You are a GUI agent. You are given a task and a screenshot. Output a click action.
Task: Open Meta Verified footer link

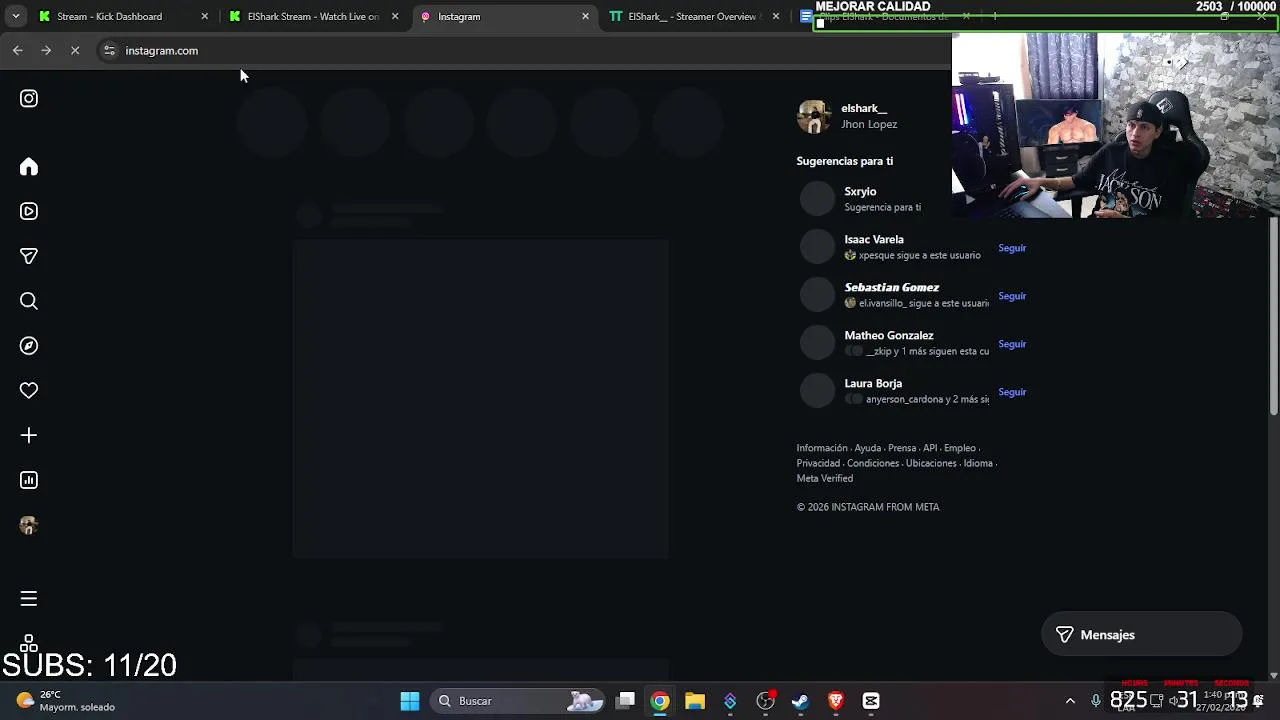pos(825,478)
